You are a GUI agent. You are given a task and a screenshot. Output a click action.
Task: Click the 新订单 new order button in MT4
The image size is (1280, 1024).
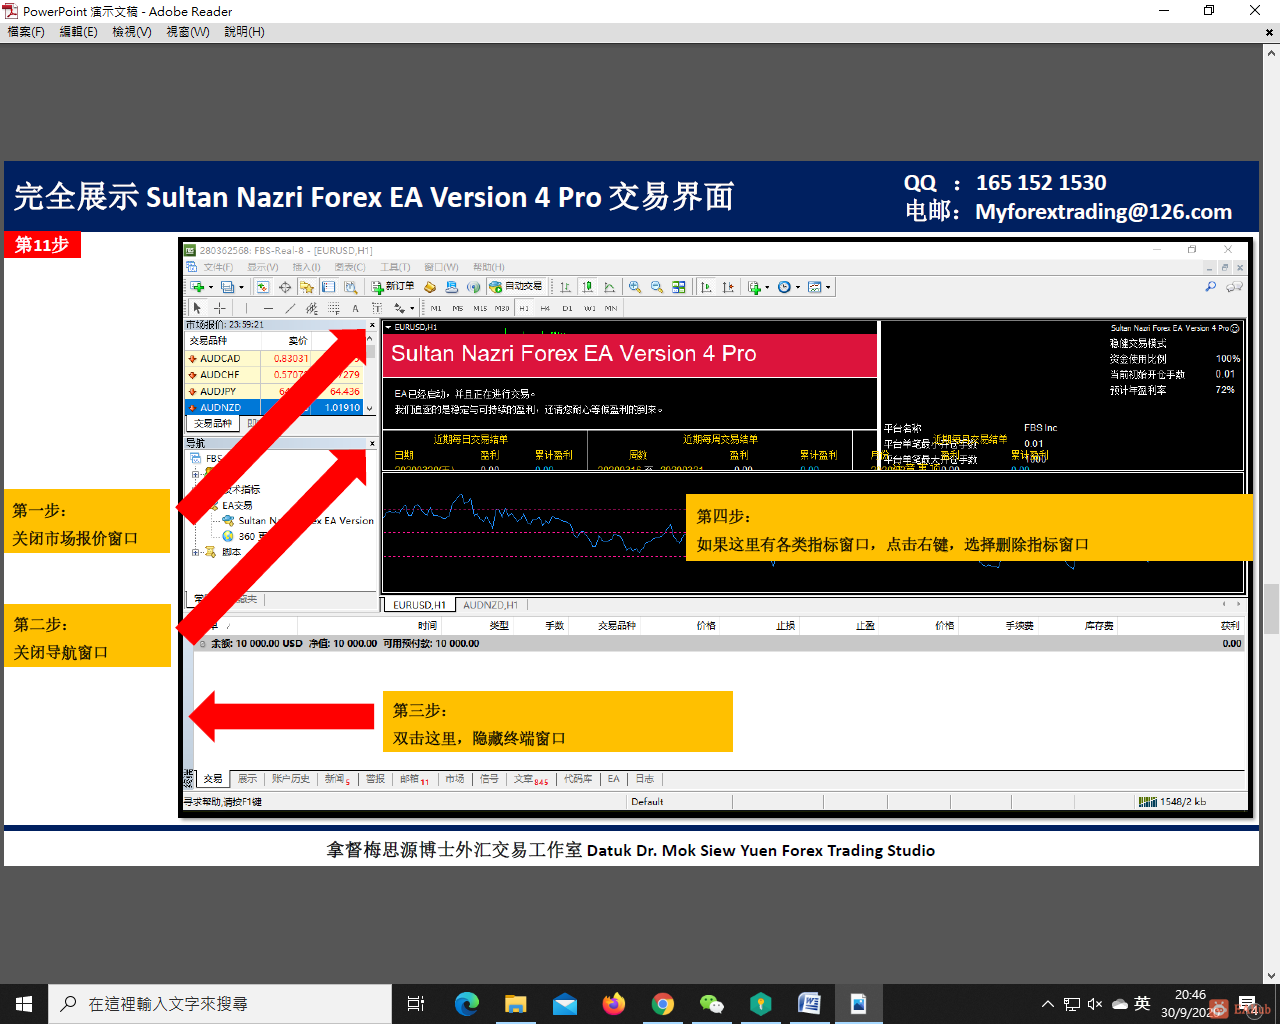pos(392,287)
